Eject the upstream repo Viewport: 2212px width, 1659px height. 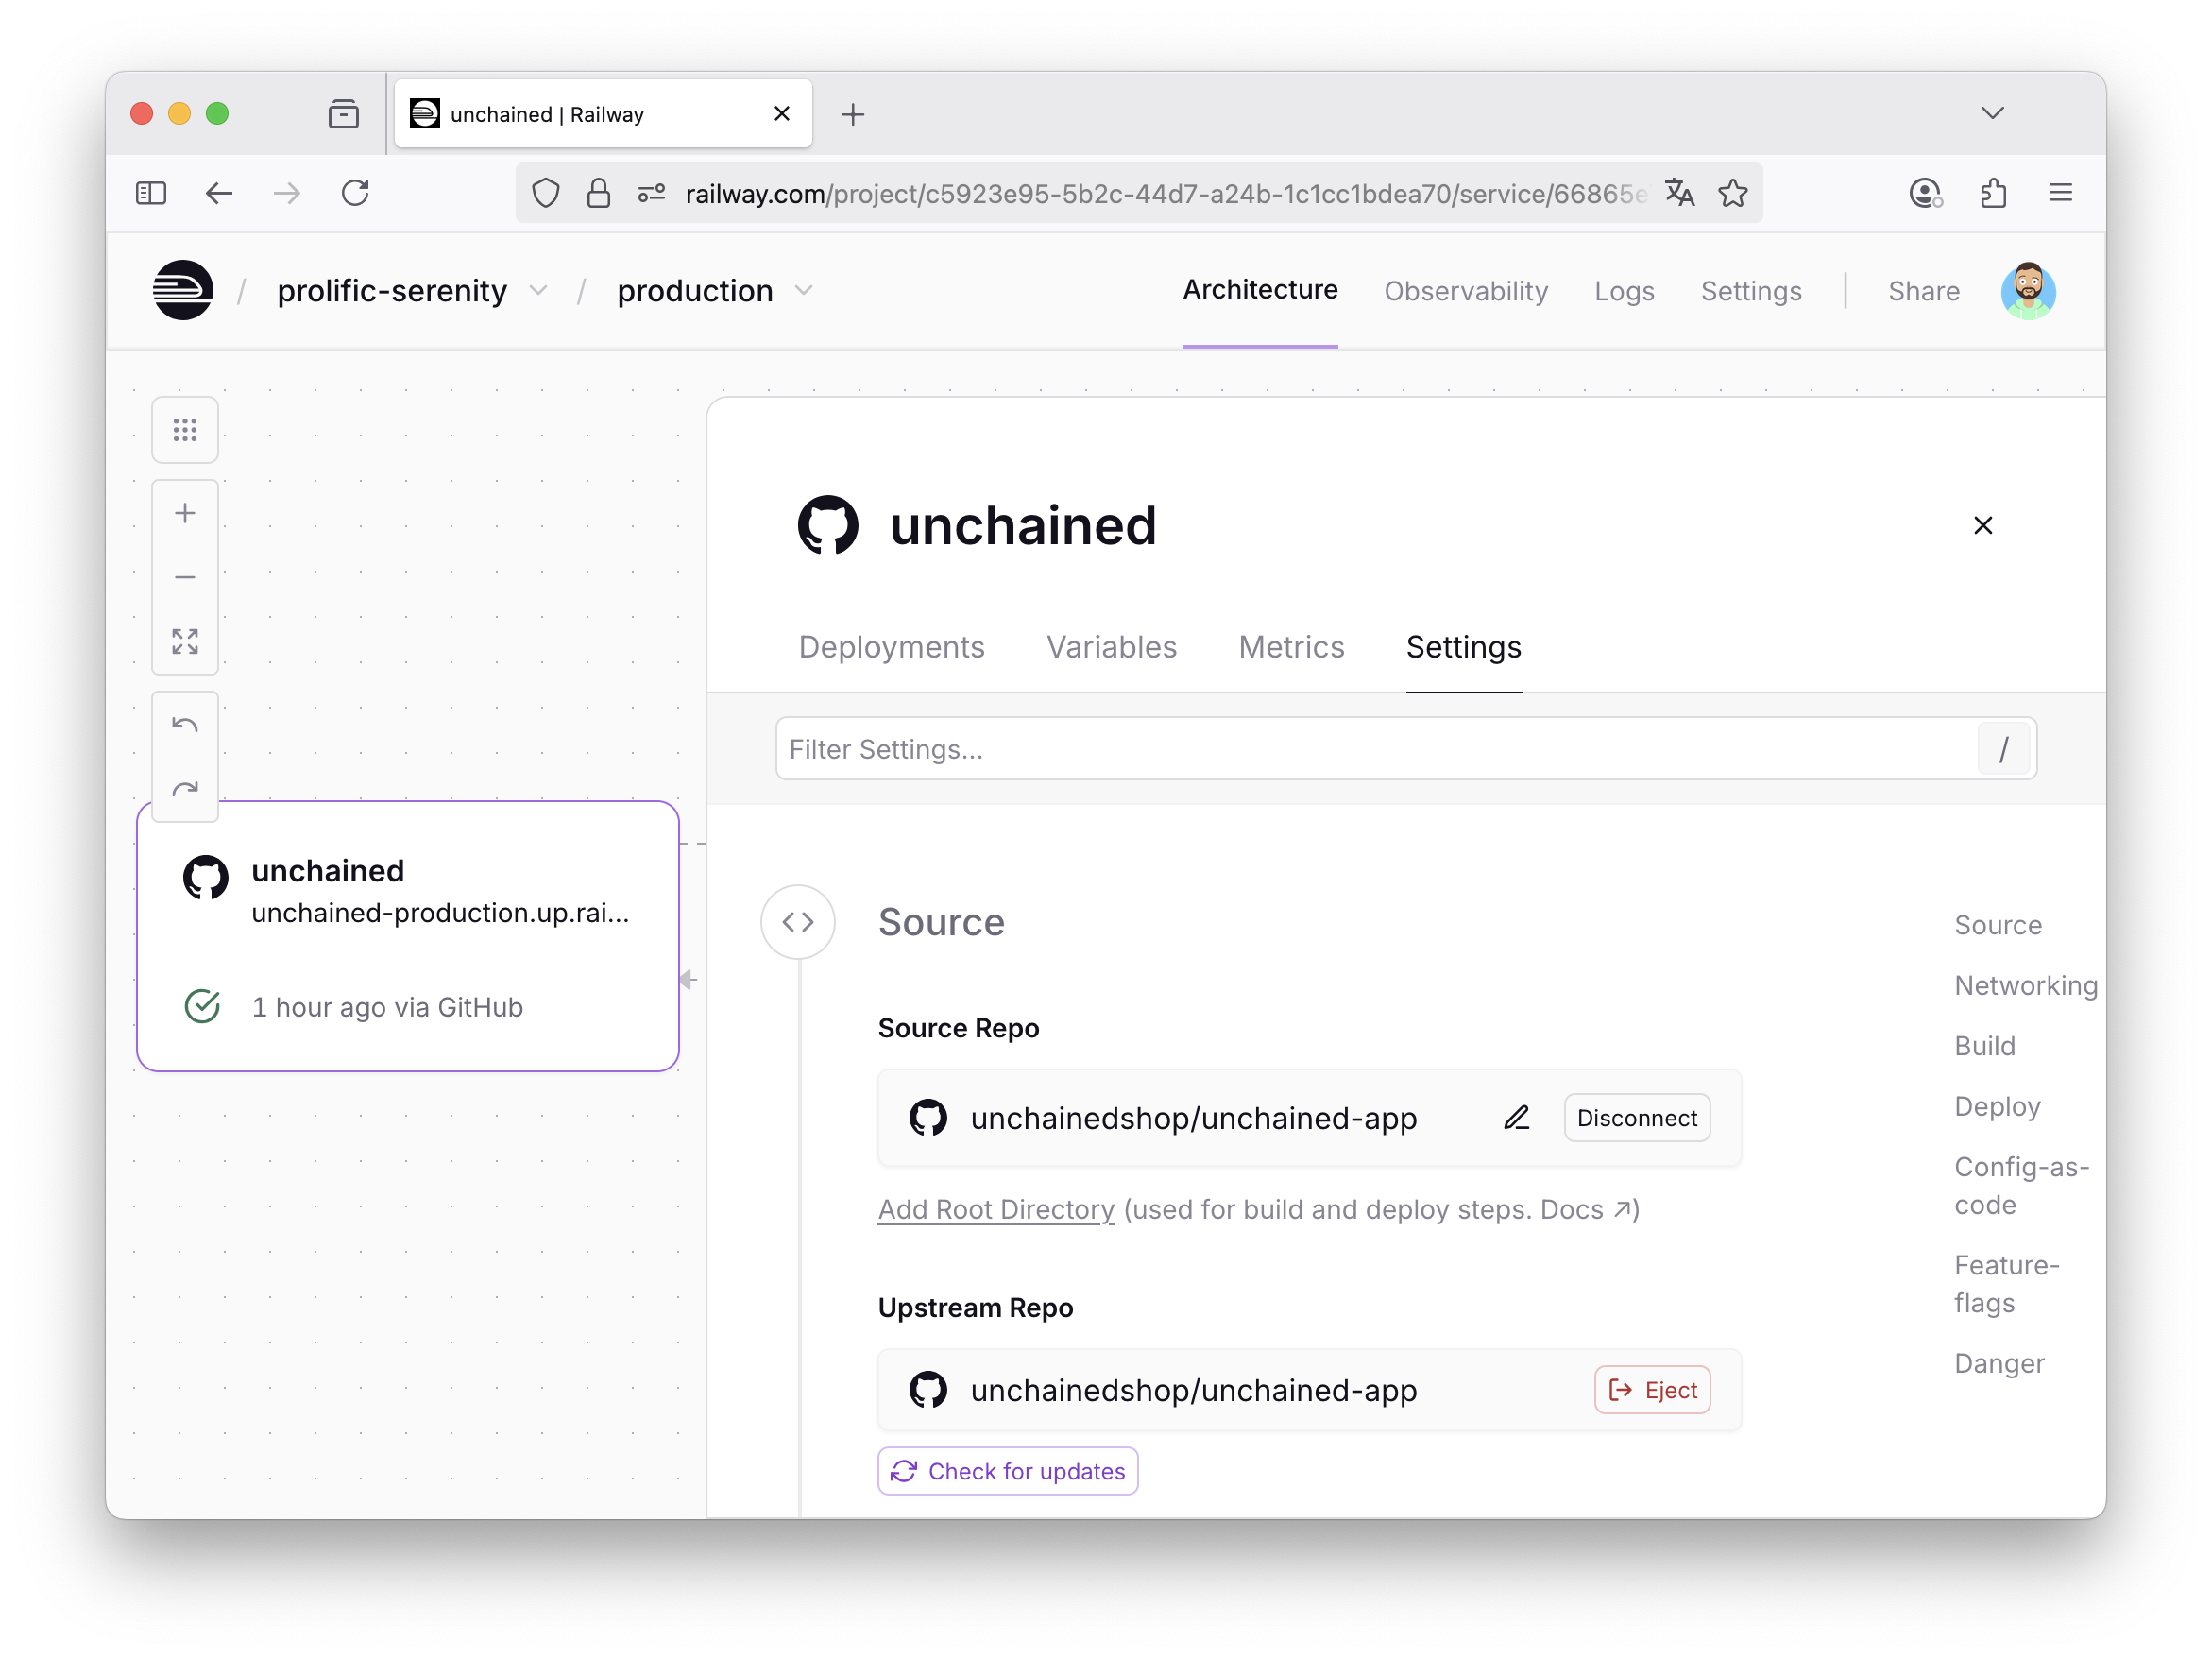click(x=1652, y=1389)
